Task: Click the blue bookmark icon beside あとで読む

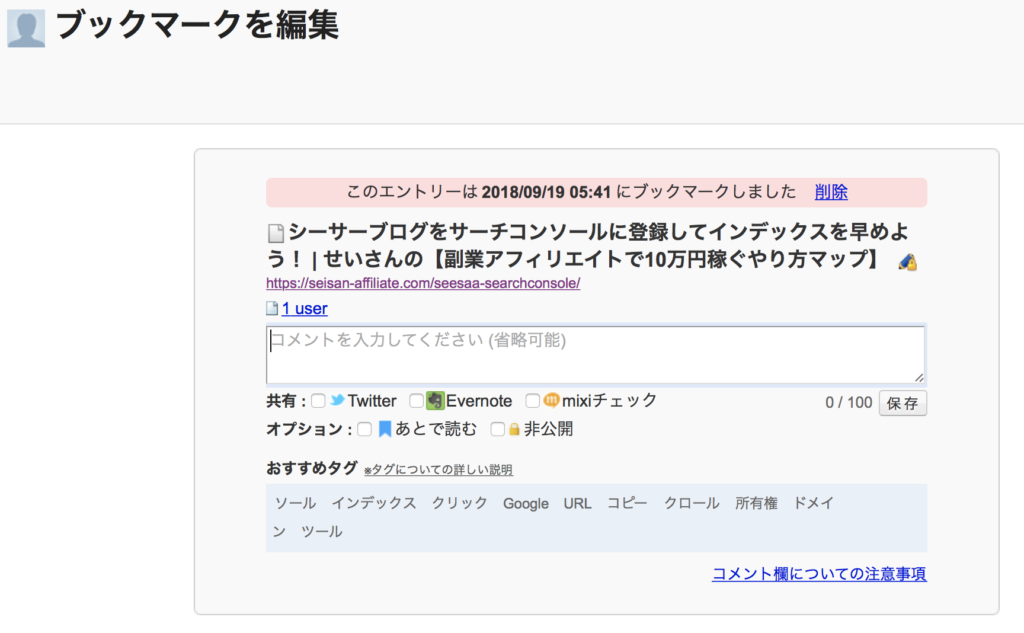Action: 385,428
